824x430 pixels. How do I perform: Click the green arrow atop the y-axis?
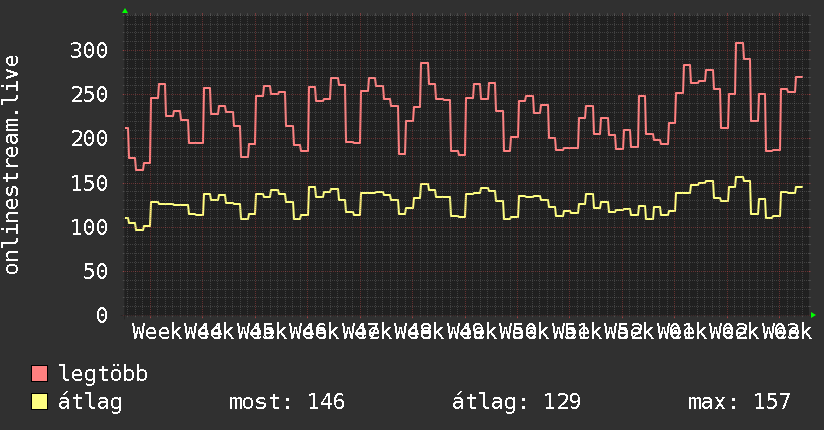pyautogui.click(x=125, y=11)
